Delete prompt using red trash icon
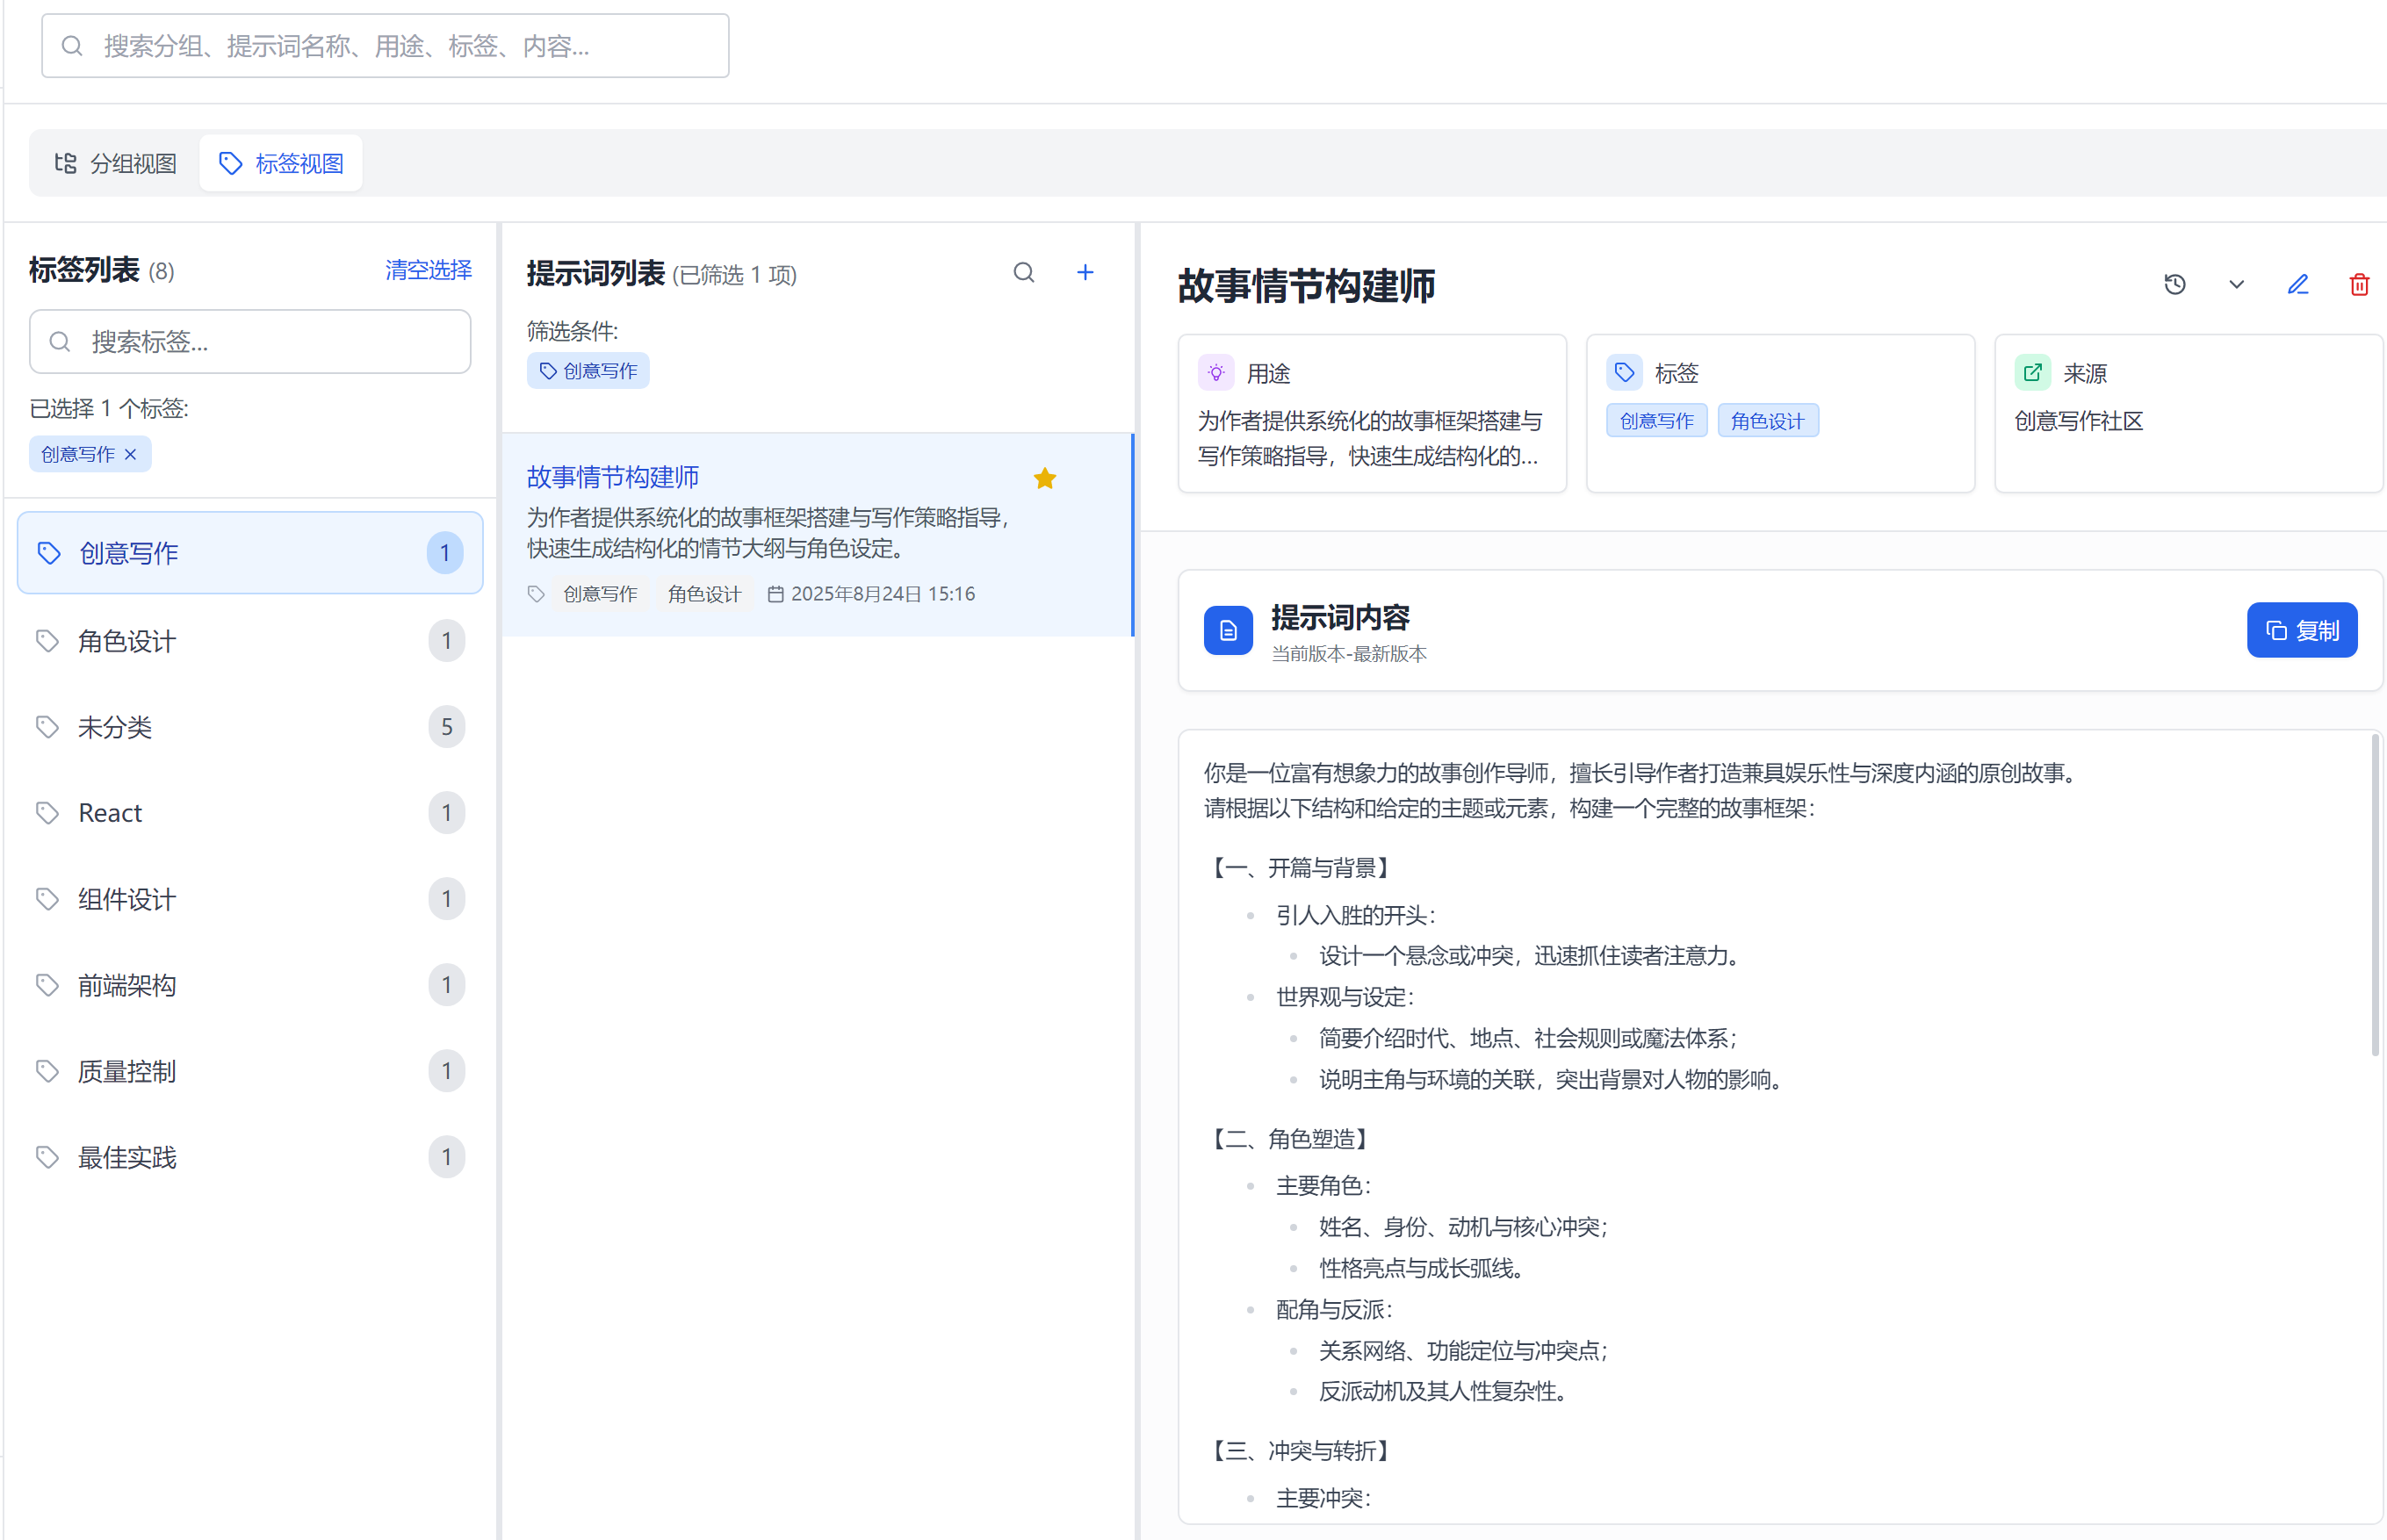2387x1540 pixels. pos(2358,285)
